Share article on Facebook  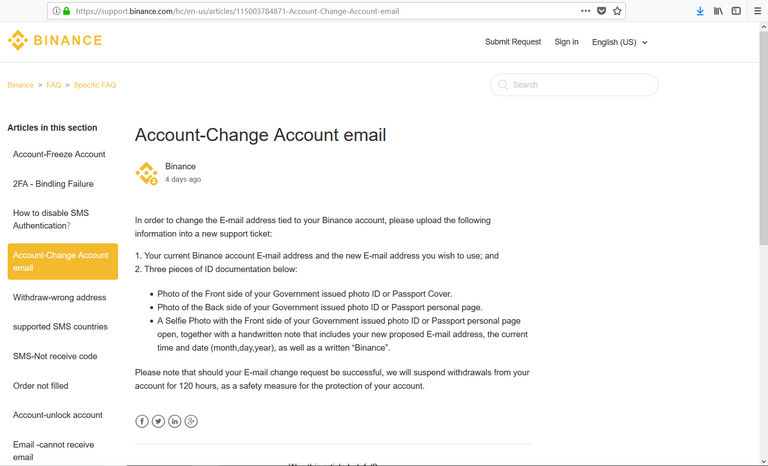[x=142, y=421]
